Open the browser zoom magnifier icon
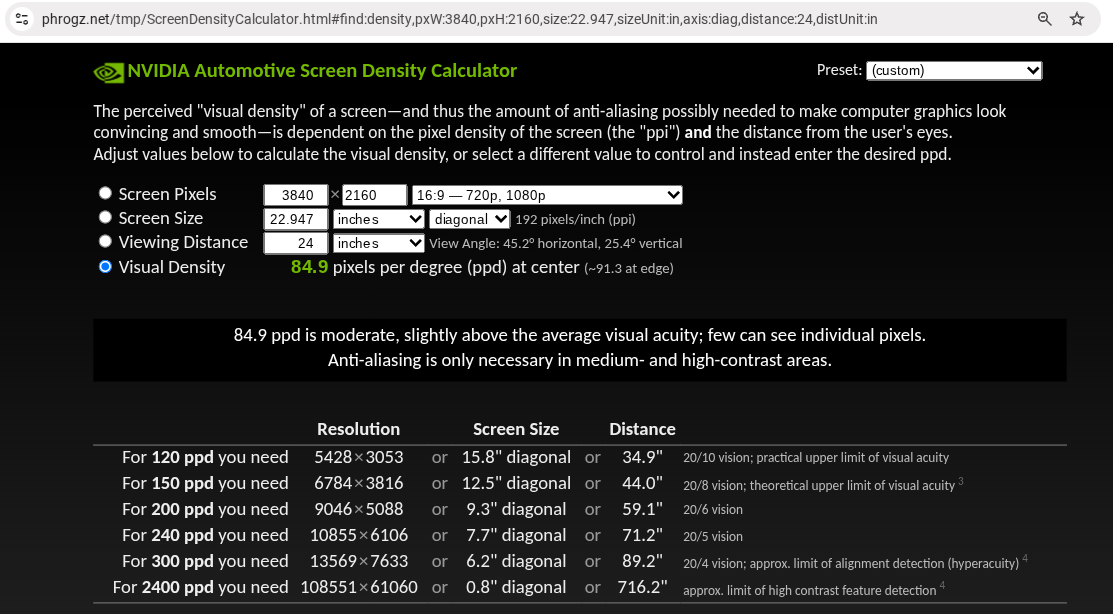This screenshot has width=1113, height=614. [x=1044, y=19]
